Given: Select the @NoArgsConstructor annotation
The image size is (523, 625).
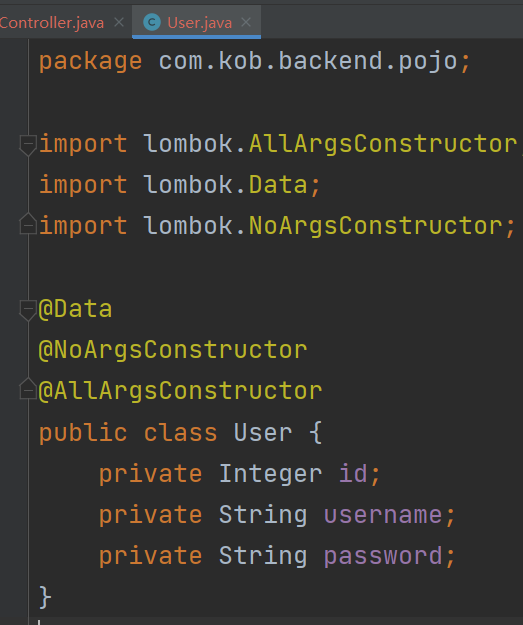Looking at the screenshot, I should pos(173,350).
